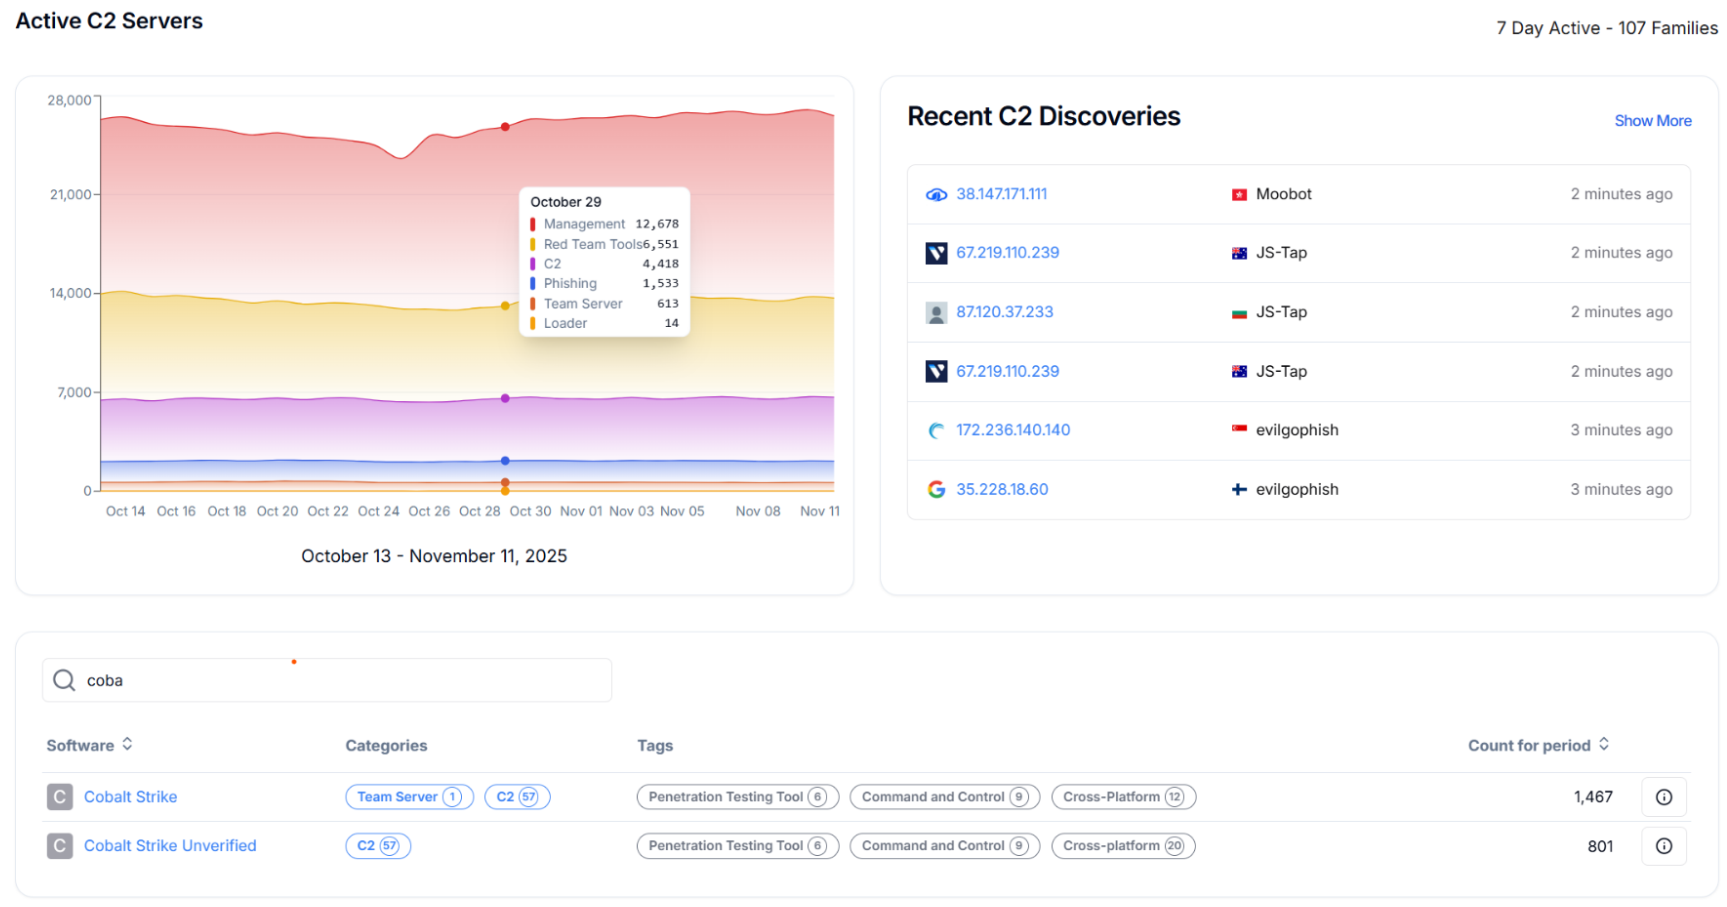Click the October 29 marker on the C2 line
Screen dimensions: 1727x907
504,397
